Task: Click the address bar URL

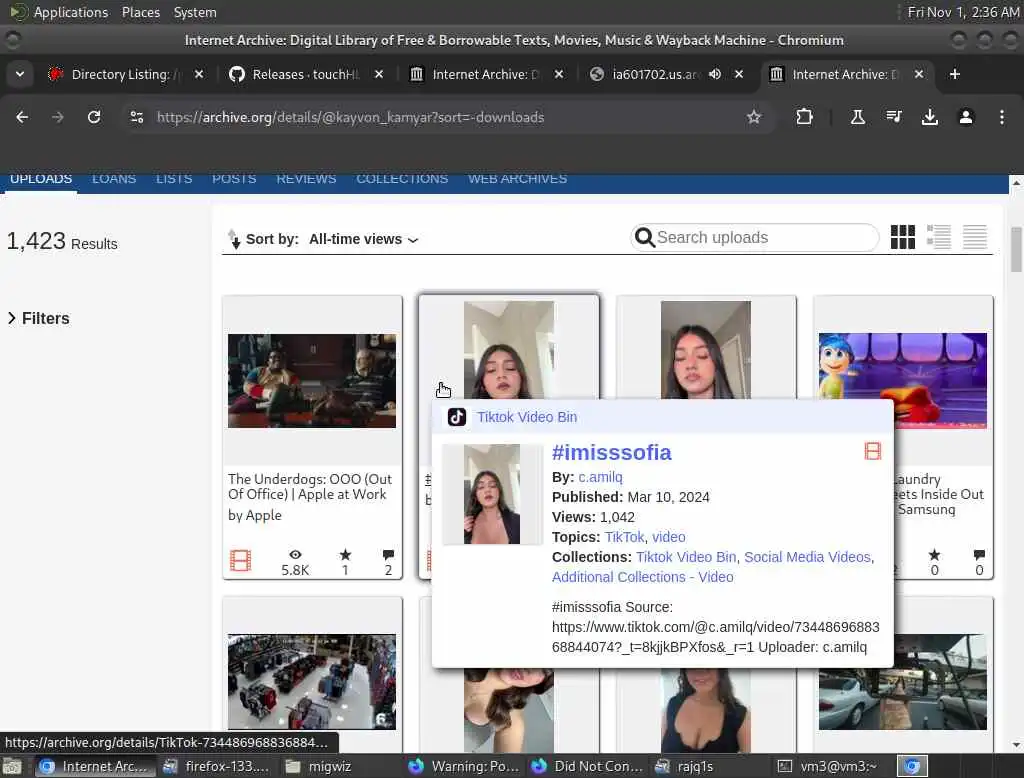Action: (350, 117)
